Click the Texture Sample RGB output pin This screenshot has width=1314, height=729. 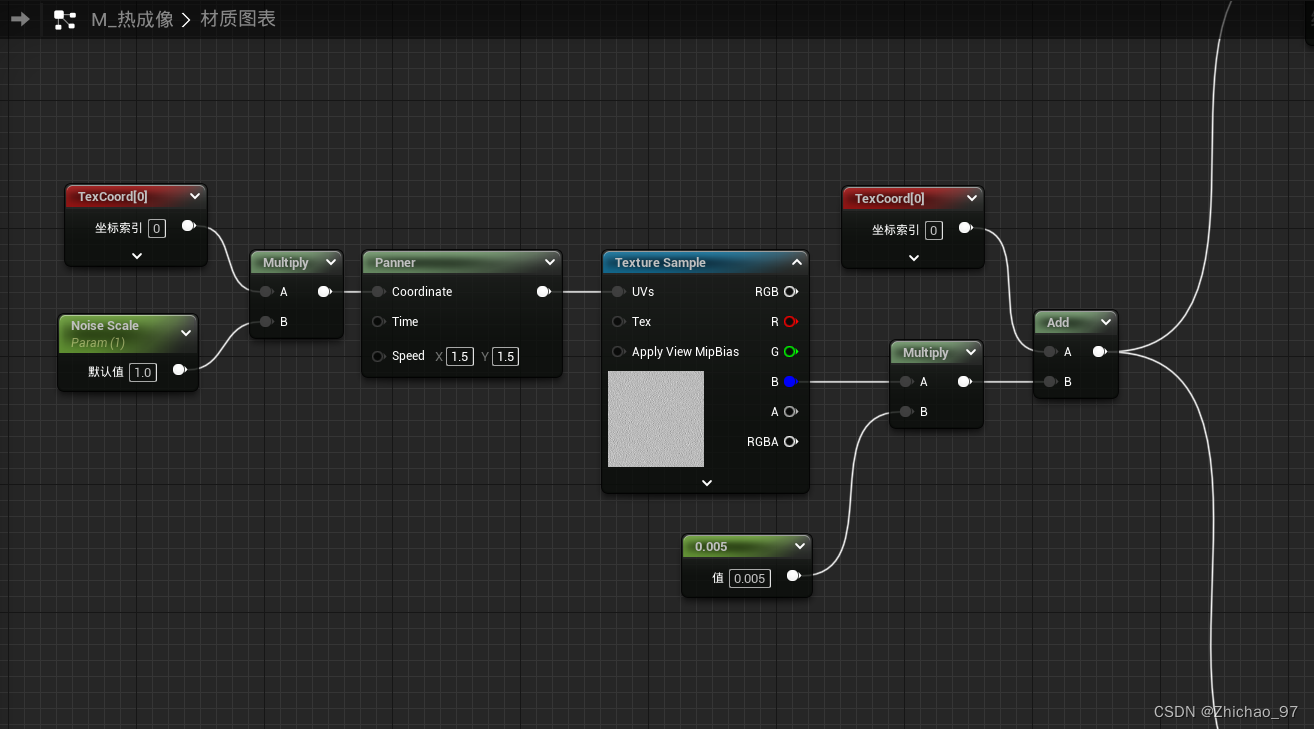tap(791, 292)
